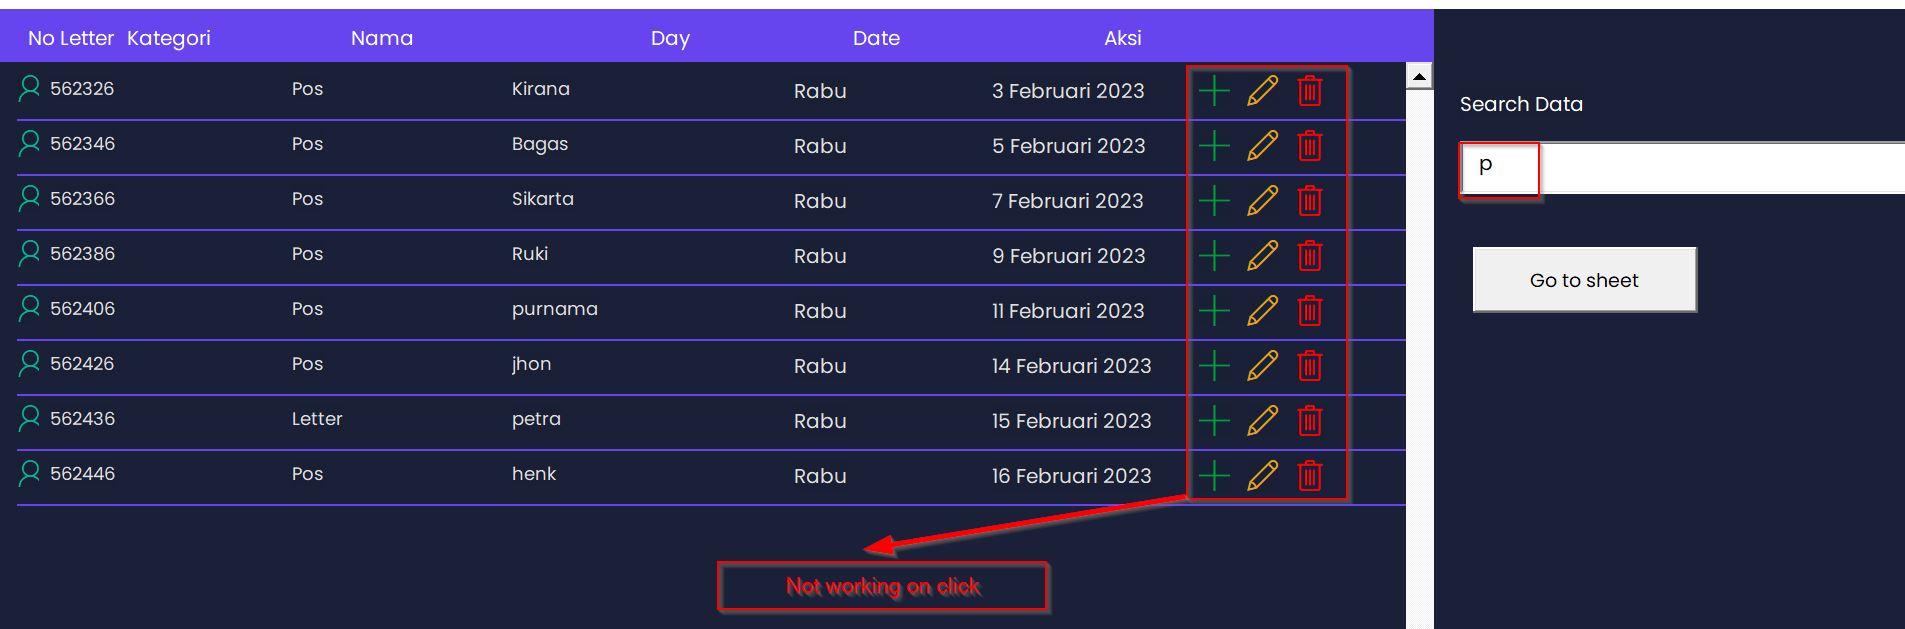Image resolution: width=1905 pixels, height=629 pixels.
Task: Select the Kategori column header
Action: click(168, 38)
